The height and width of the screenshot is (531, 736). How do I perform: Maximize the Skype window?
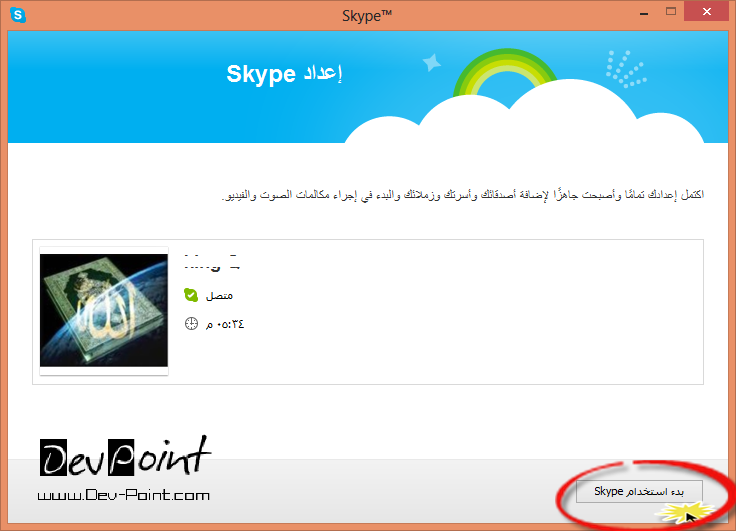671,12
